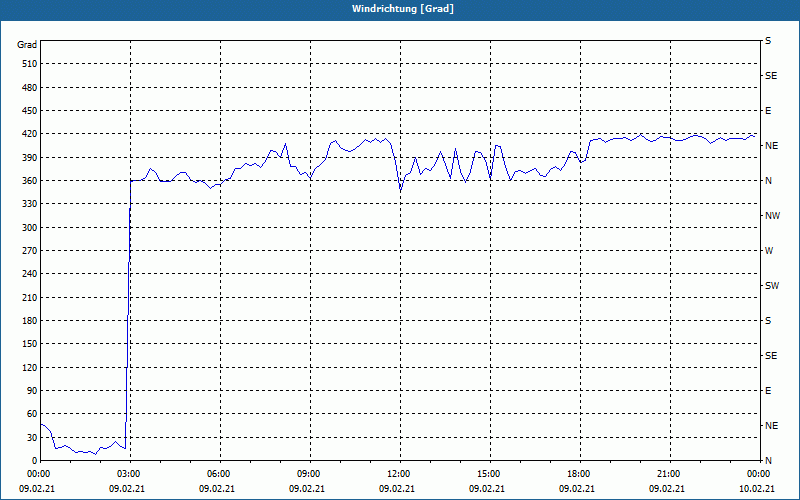Click the time label 12:00
800x500 pixels.
tap(400, 474)
